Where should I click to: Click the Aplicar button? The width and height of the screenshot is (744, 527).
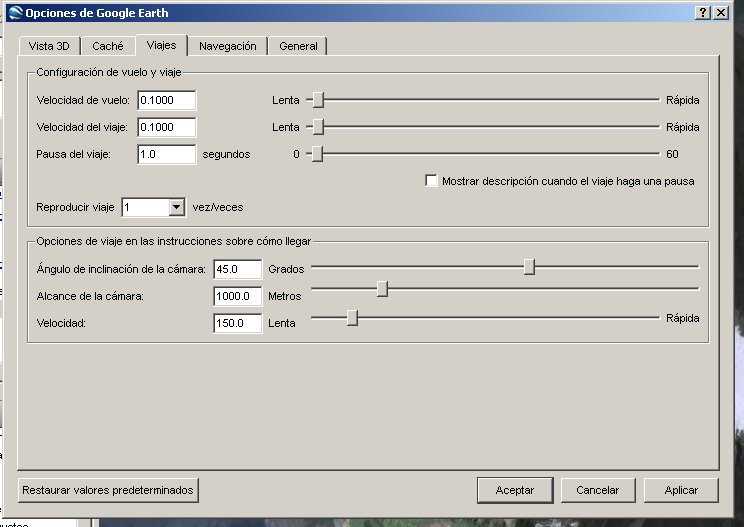tap(681, 490)
